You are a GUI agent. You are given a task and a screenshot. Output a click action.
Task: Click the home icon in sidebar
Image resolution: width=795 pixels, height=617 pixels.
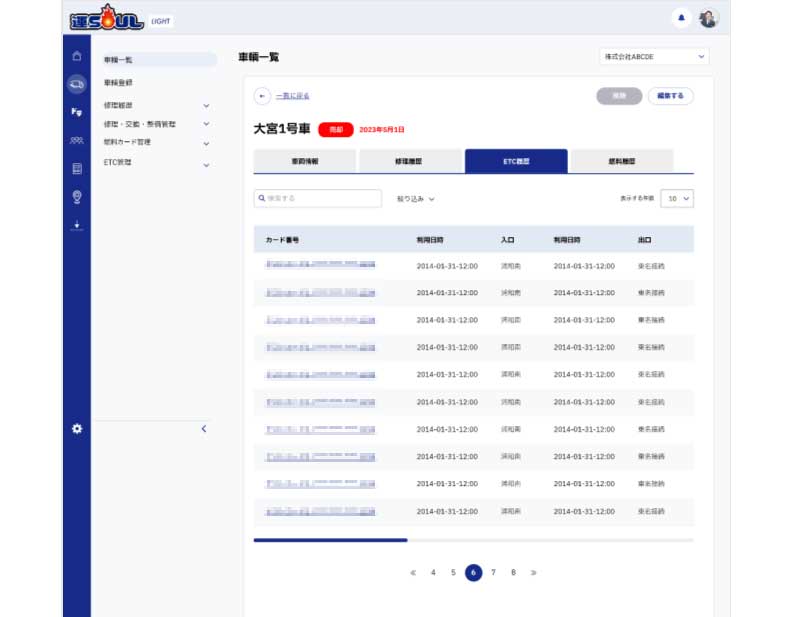pos(77,57)
